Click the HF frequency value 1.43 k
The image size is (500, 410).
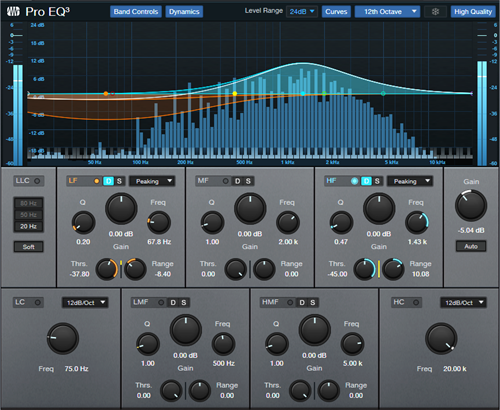click(417, 242)
